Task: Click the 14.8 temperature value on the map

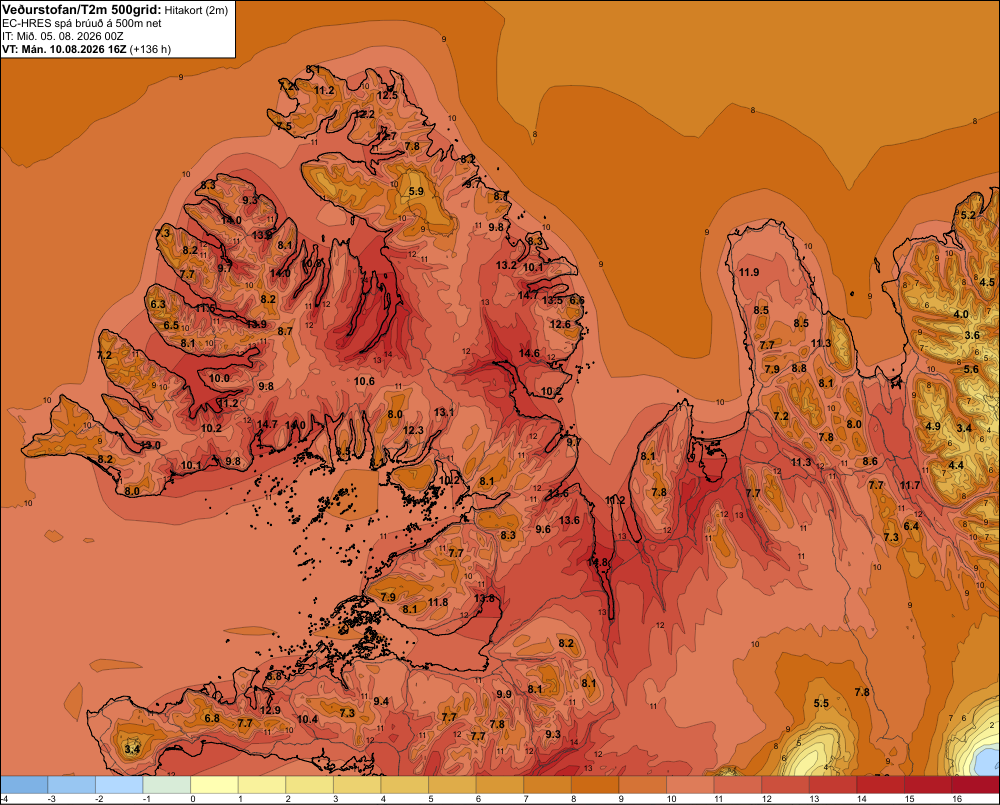Action: tap(598, 563)
